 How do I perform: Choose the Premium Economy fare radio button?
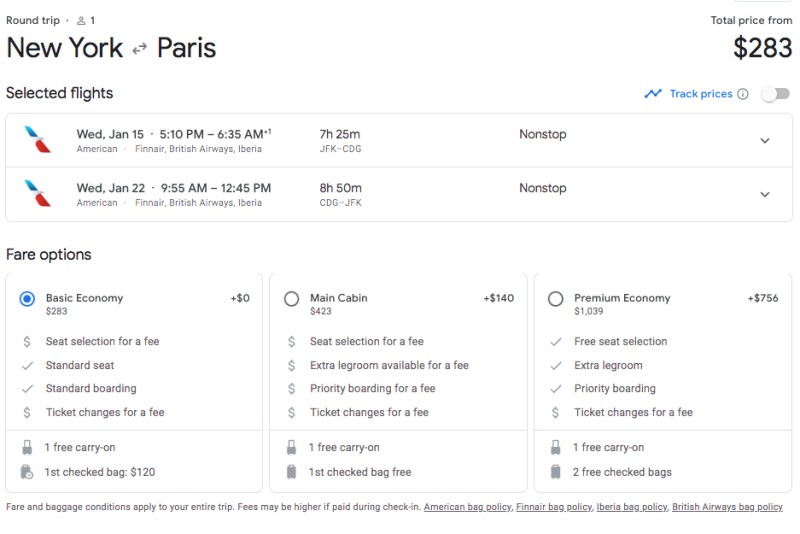(555, 299)
